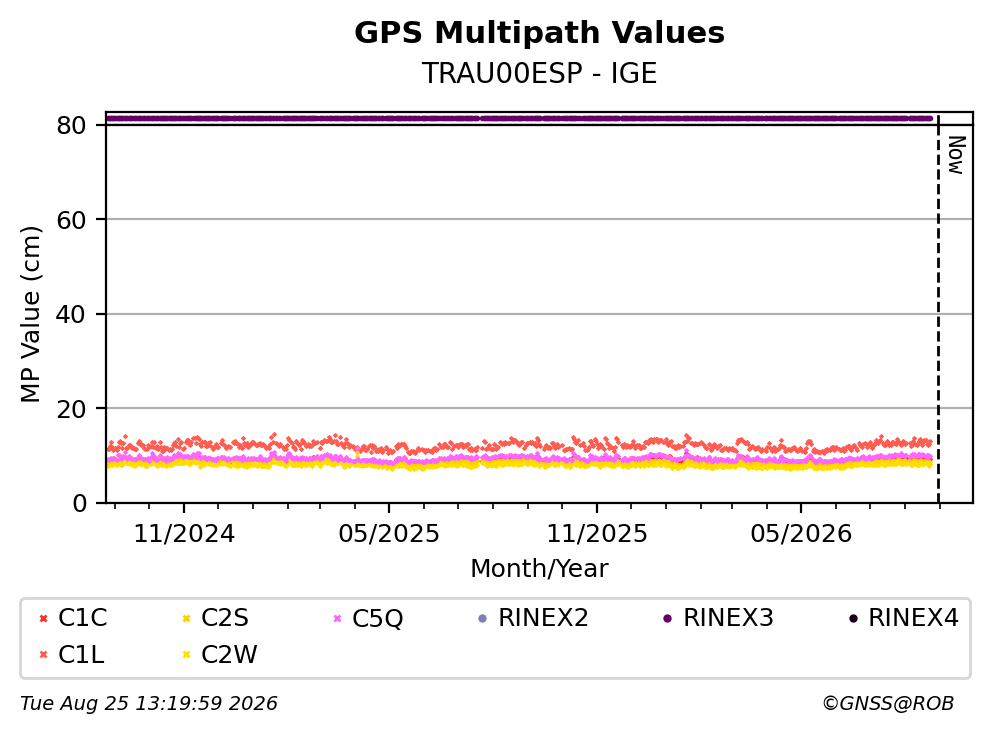Click the C2W legend marker
This screenshot has width=993, height=734.
point(186,655)
